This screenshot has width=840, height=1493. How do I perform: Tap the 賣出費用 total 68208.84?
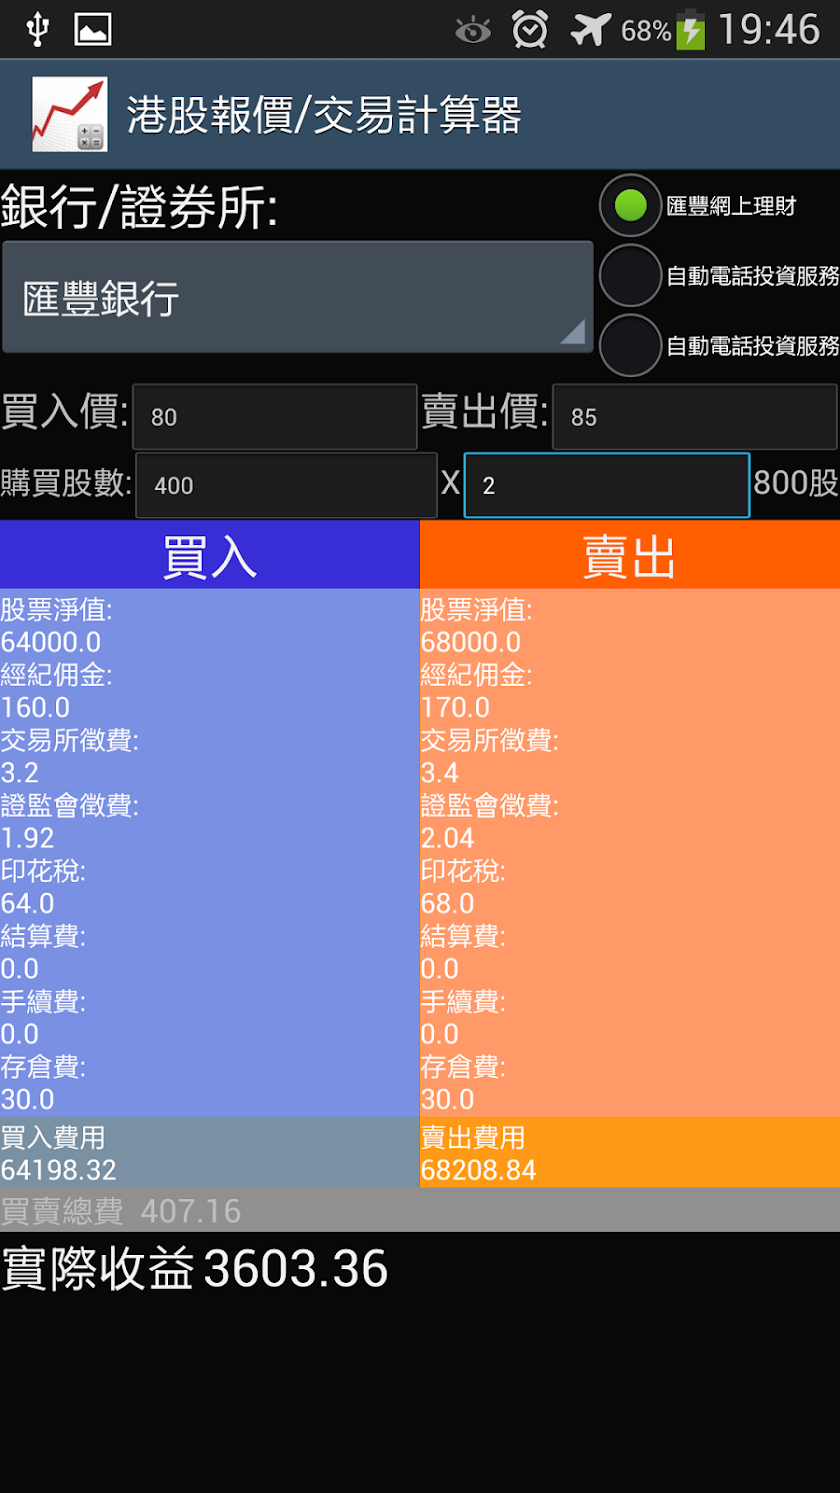[x=479, y=1170]
